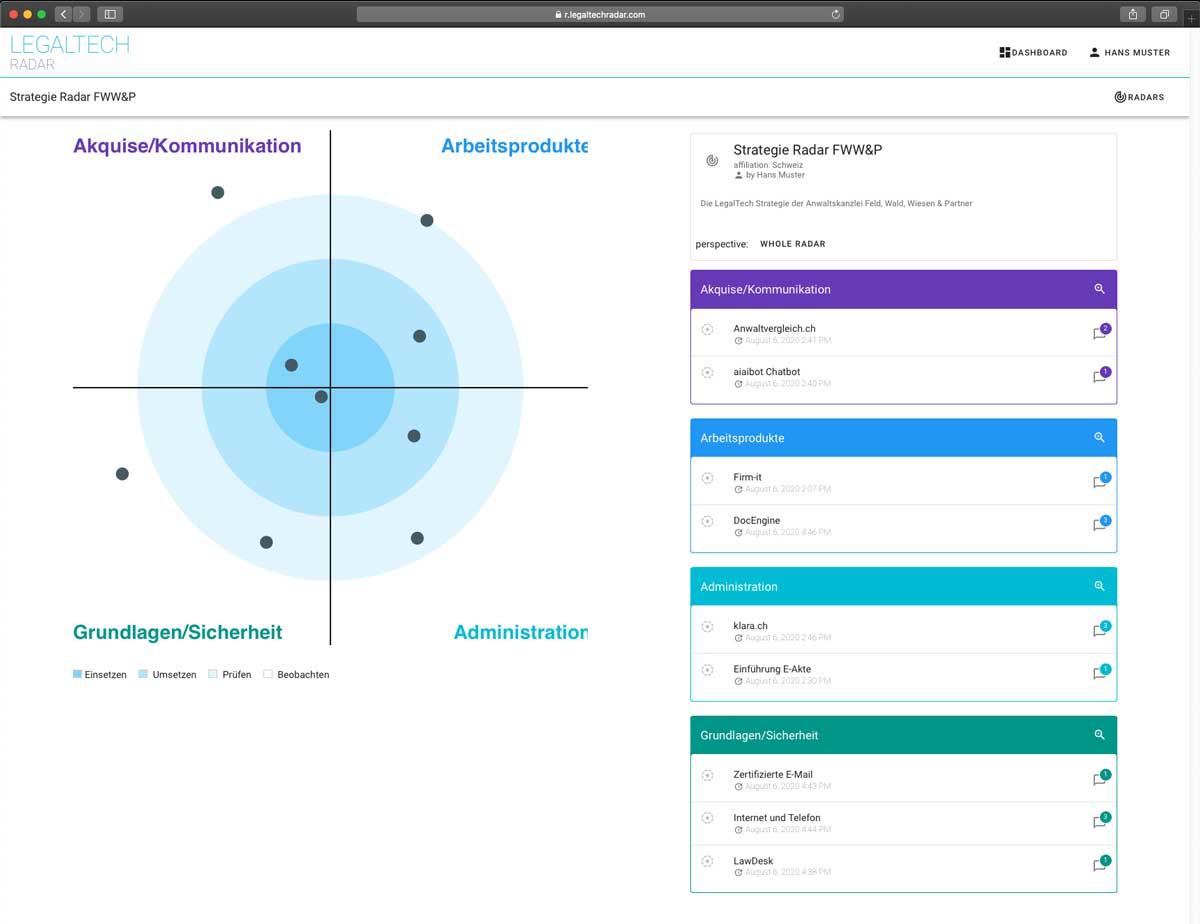Toggle the Beobachten legend box
The image size is (1200, 924).
(268, 675)
